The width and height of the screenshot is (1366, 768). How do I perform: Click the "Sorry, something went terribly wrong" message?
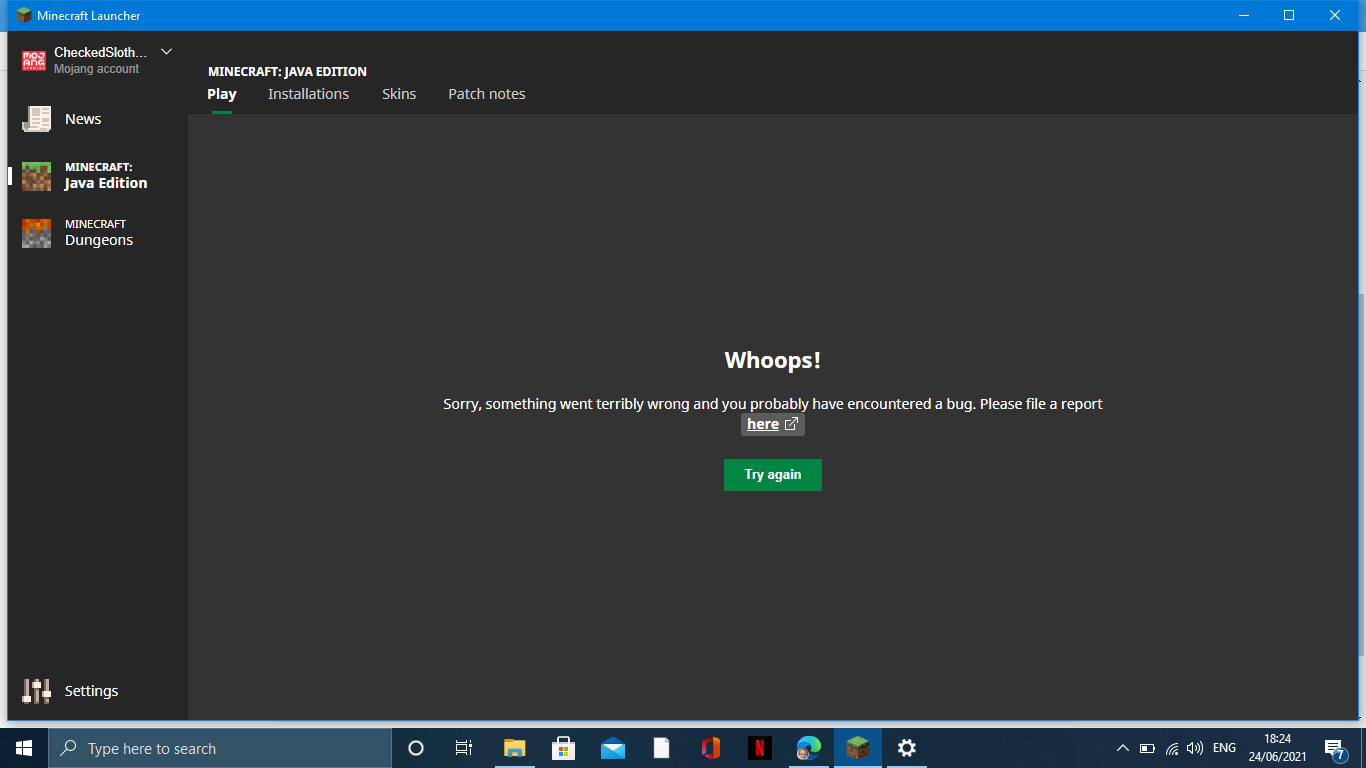pos(773,404)
